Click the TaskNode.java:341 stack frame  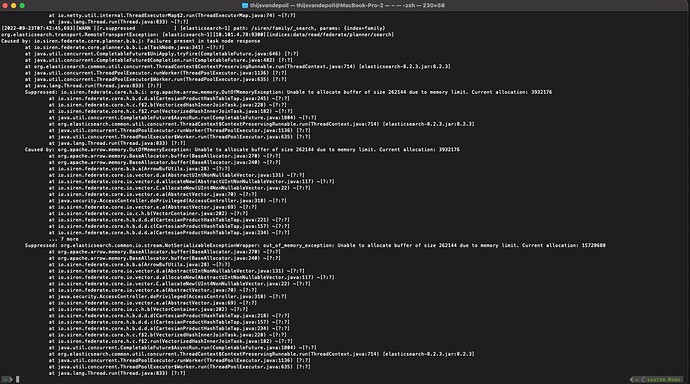click(x=124, y=47)
